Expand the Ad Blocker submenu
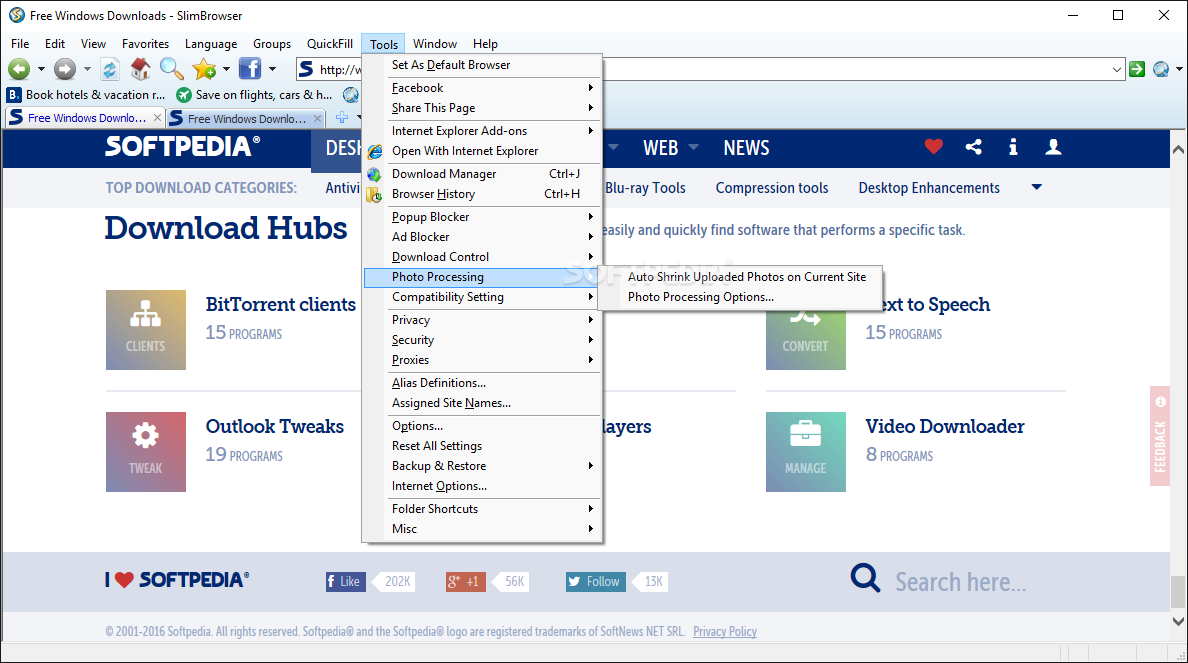1188x663 pixels. coord(482,237)
